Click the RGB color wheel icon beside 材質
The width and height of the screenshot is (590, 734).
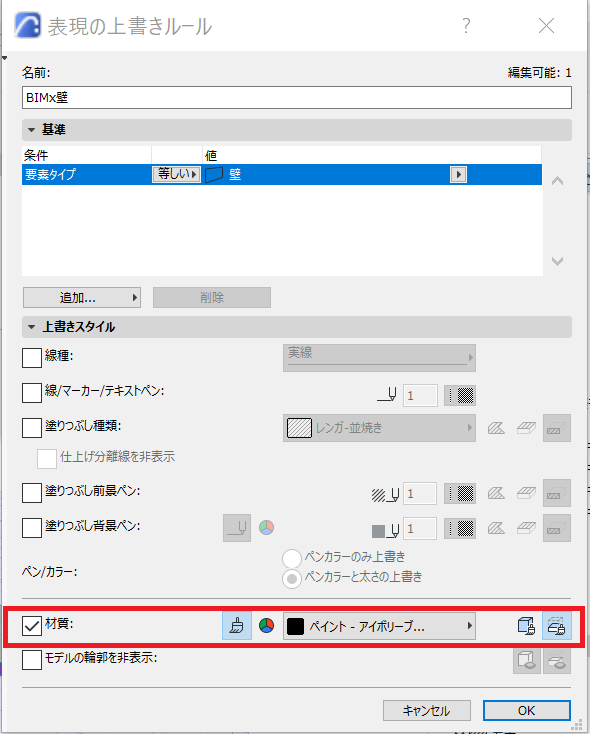pos(266,626)
